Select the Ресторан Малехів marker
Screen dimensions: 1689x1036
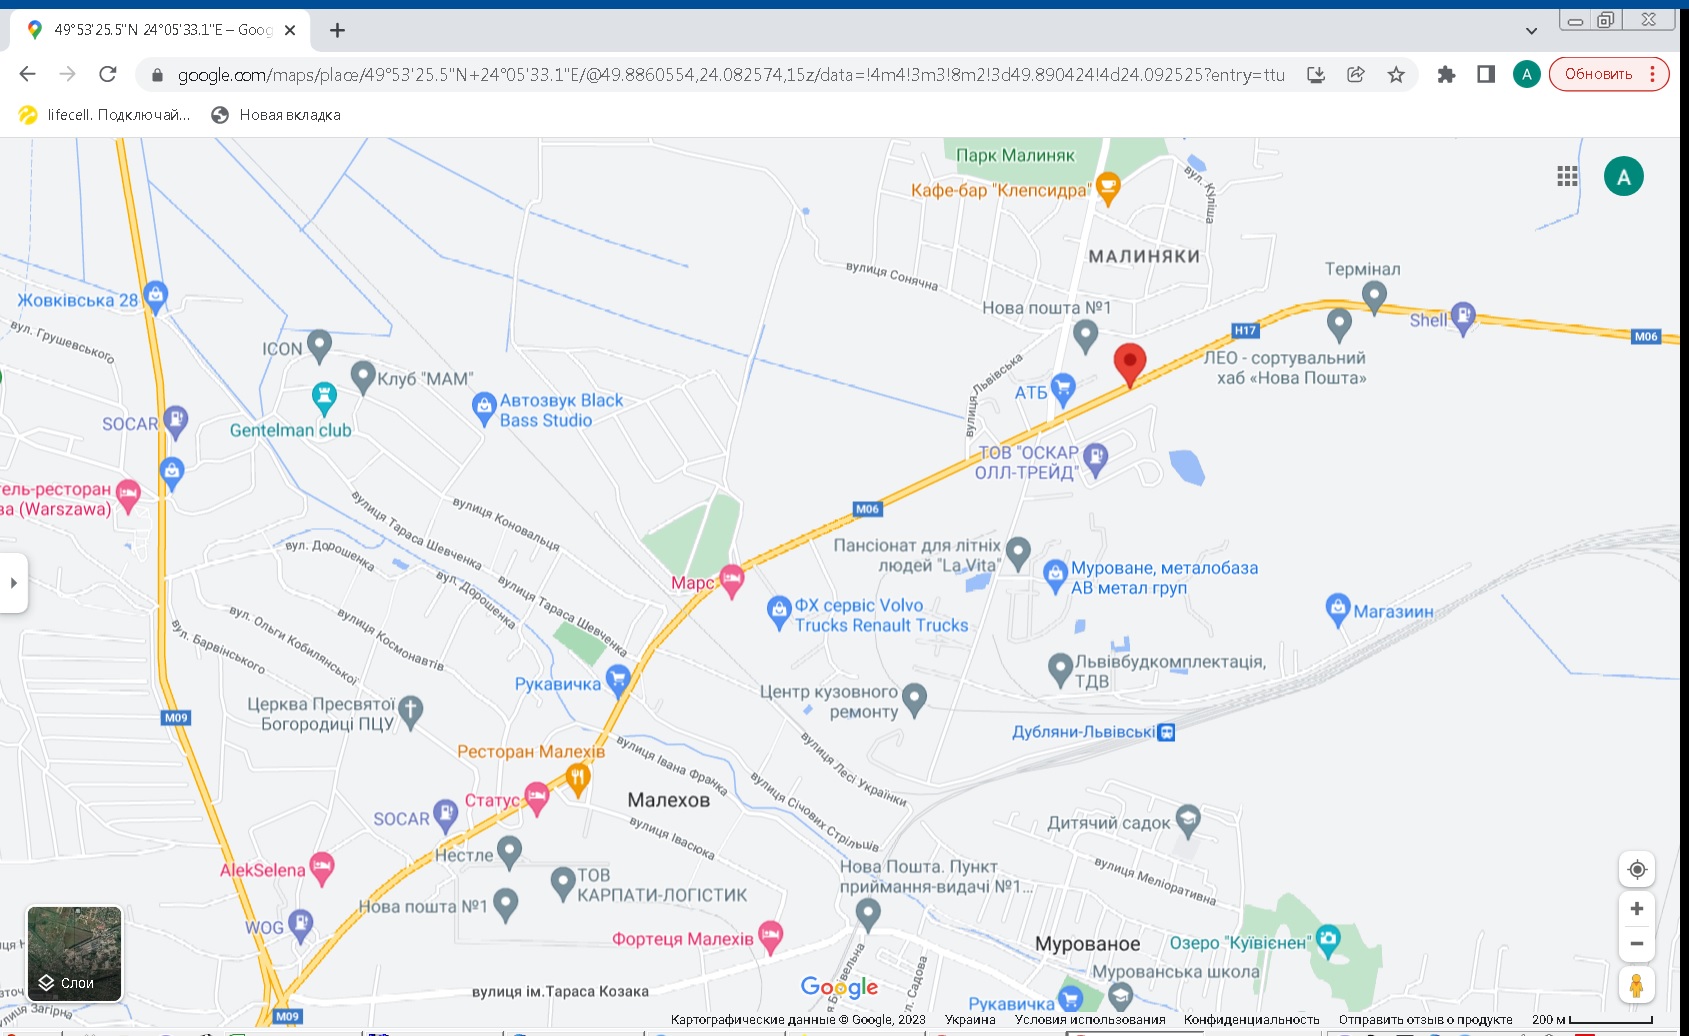coord(578,778)
